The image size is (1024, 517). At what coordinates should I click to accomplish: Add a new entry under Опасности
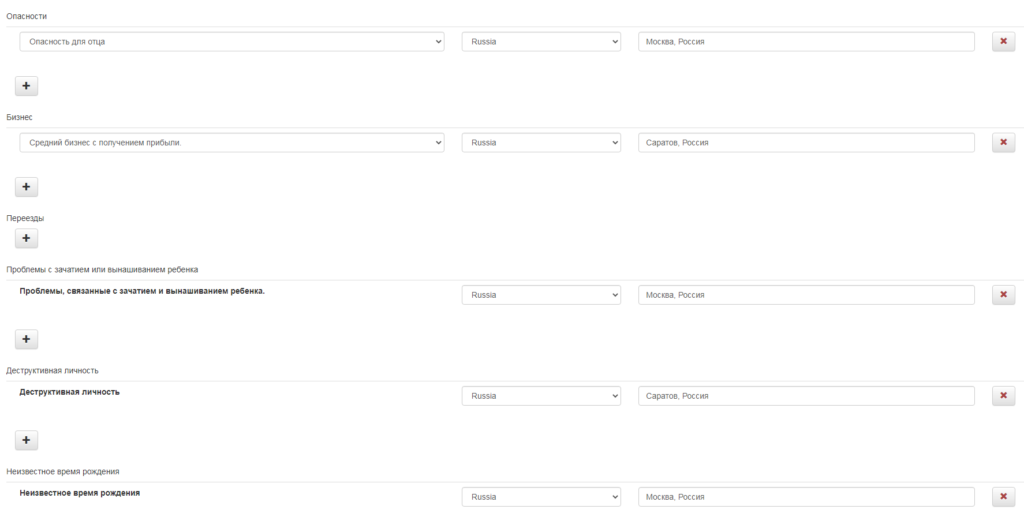click(x=27, y=86)
